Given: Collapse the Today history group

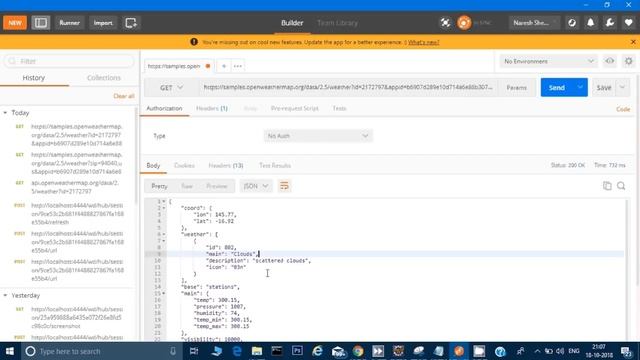Looking at the screenshot, I should pos(5,113).
